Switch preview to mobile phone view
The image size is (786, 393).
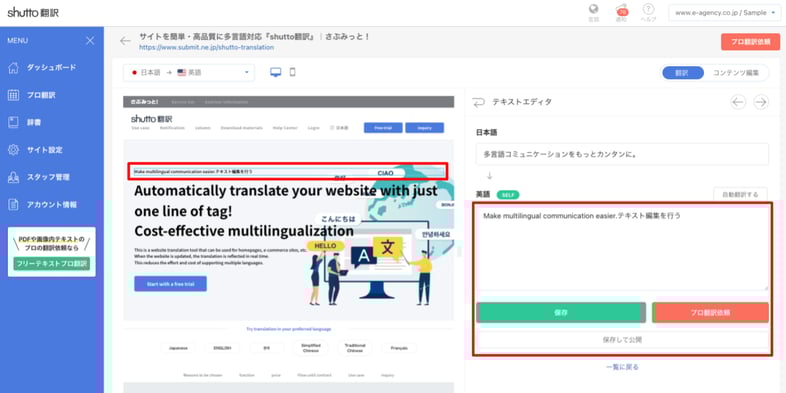[x=293, y=72]
